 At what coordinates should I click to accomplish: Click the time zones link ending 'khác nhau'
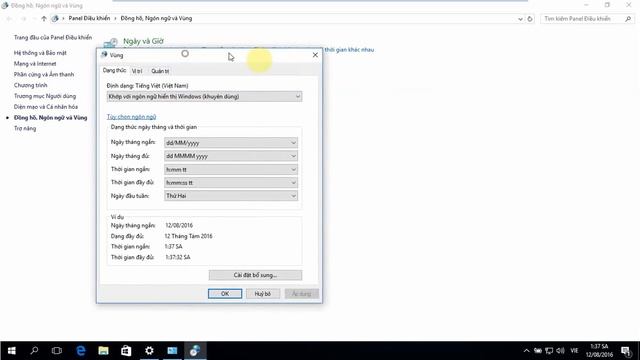point(349,50)
